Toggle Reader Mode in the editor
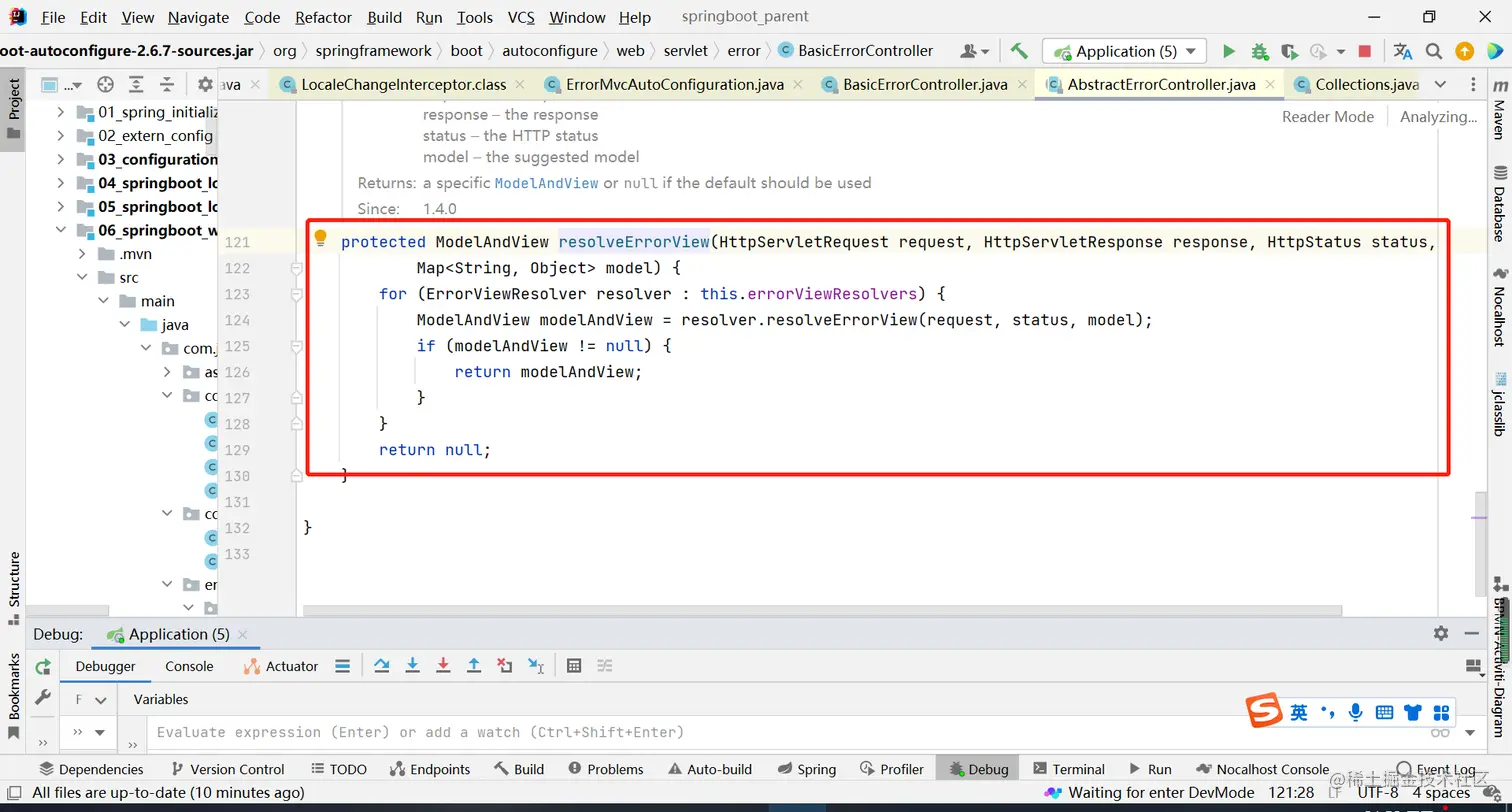Screen dimensions: 1512x812 [x=1328, y=117]
